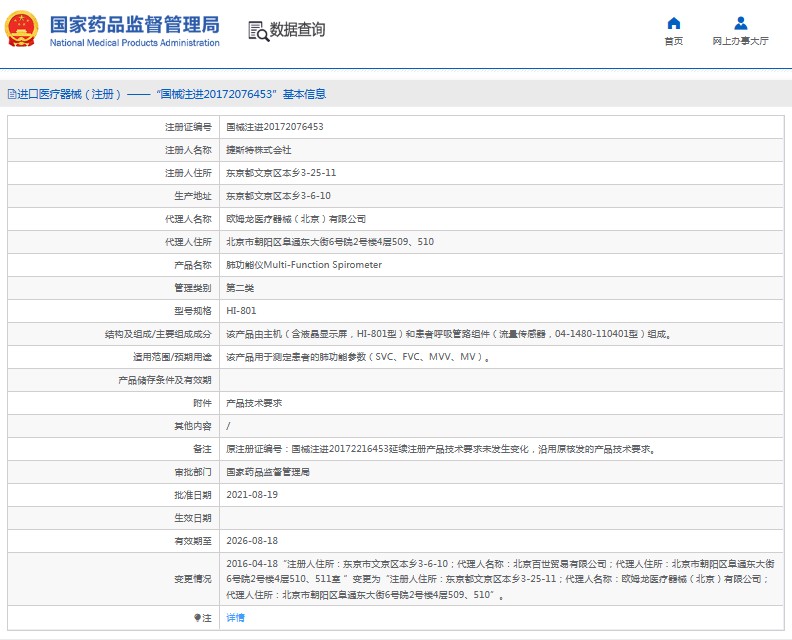
Task: Click the 适用范围/预期用途 label
Action: coord(172,357)
